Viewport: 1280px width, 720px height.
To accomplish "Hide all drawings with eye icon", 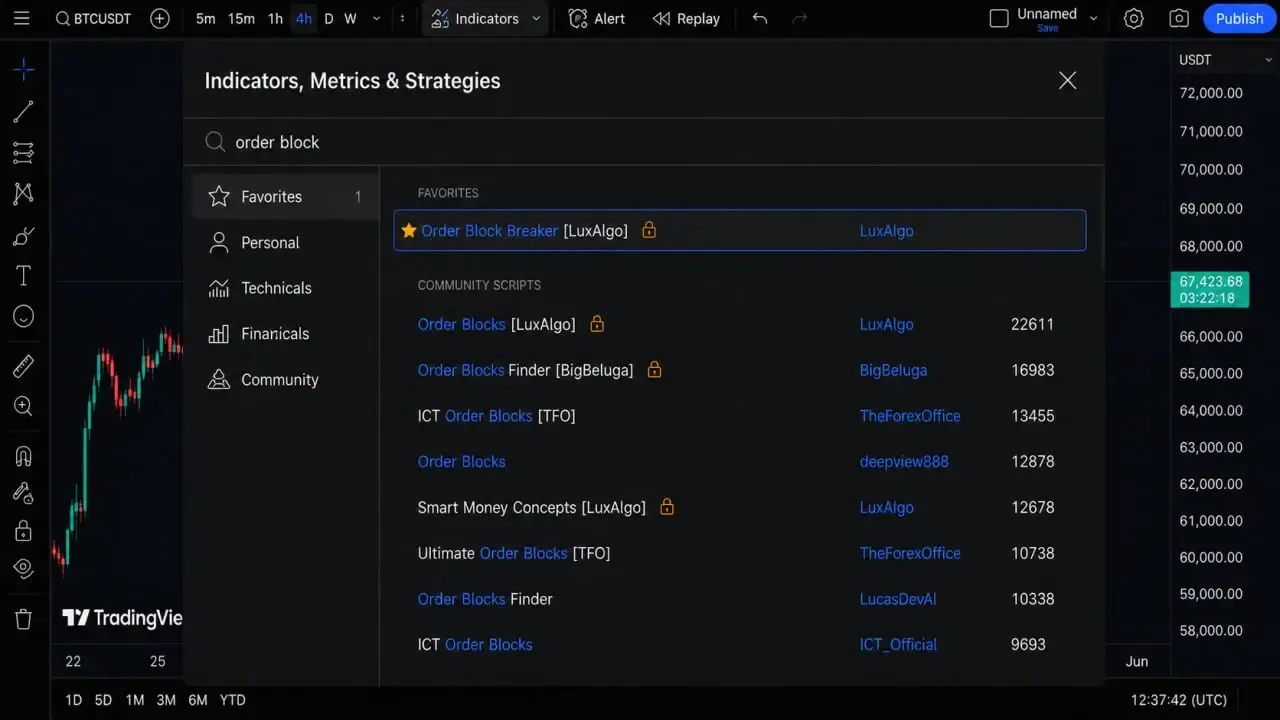I will click(x=24, y=568).
